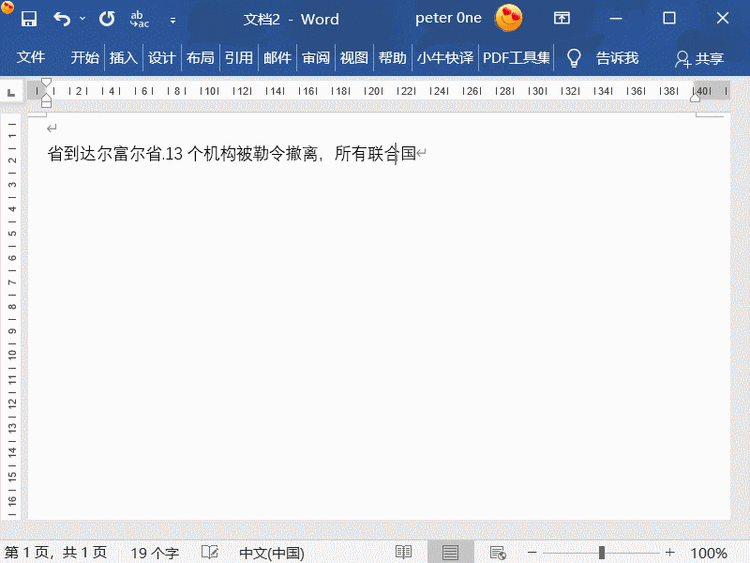Open the heart-eyes emoji profile picture
This screenshot has height=563, width=750.
click(508, 18)
